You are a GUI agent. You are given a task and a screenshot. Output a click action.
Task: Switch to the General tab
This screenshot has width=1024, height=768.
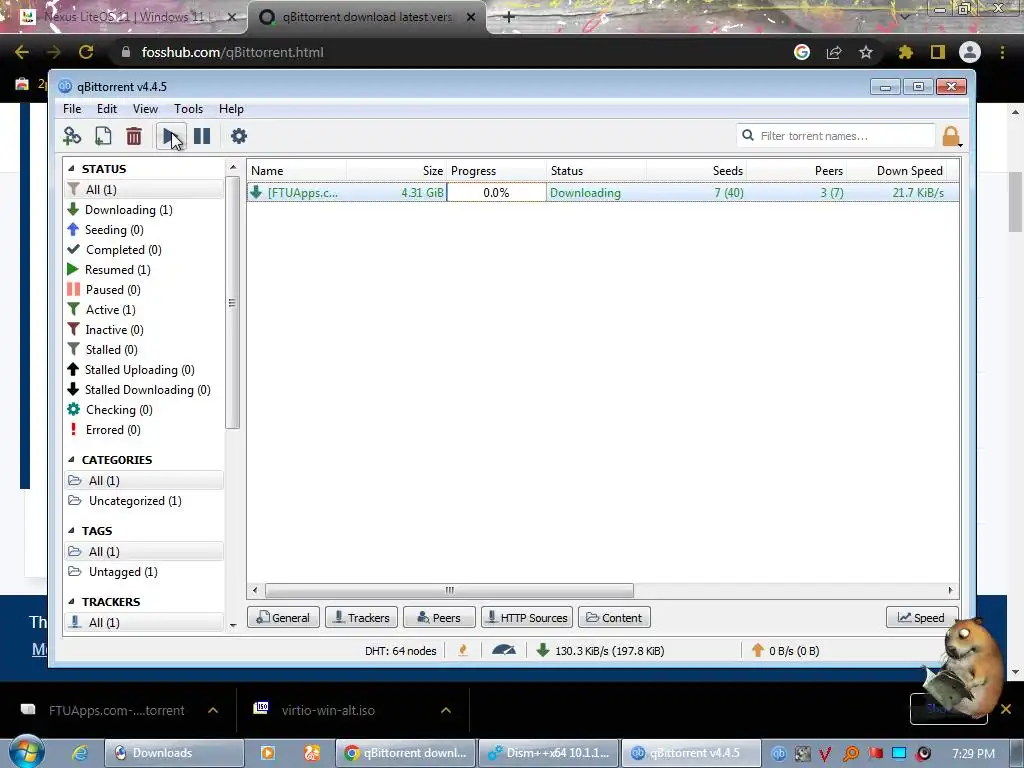283,618
